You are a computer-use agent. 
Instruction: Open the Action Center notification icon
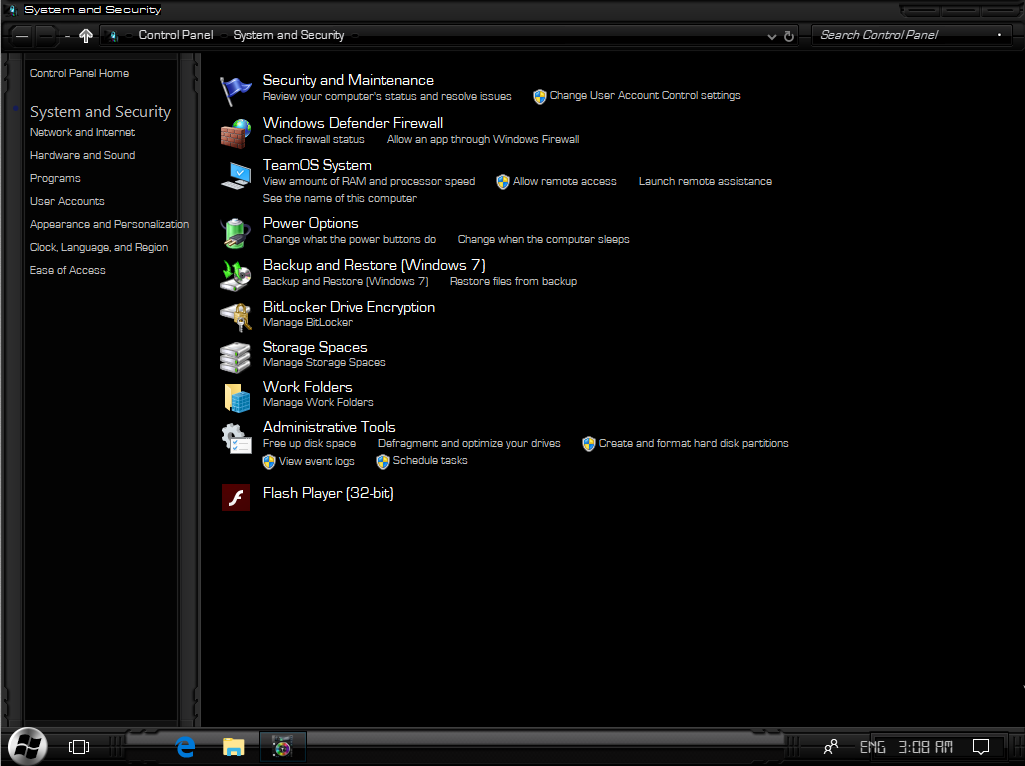981,746
